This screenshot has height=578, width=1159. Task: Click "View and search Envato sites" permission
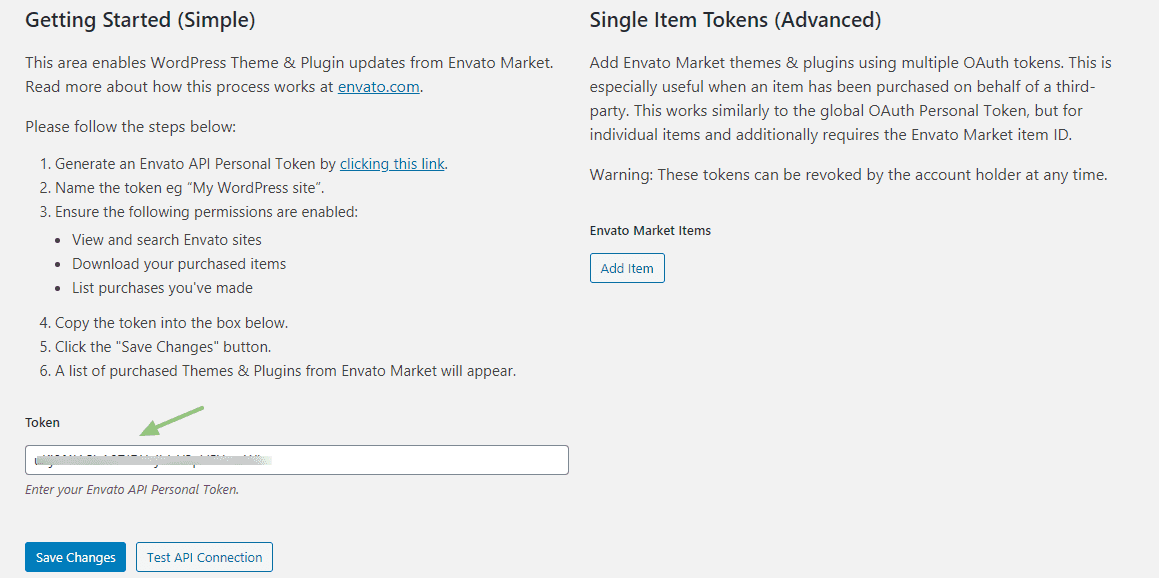pos(166,240)
